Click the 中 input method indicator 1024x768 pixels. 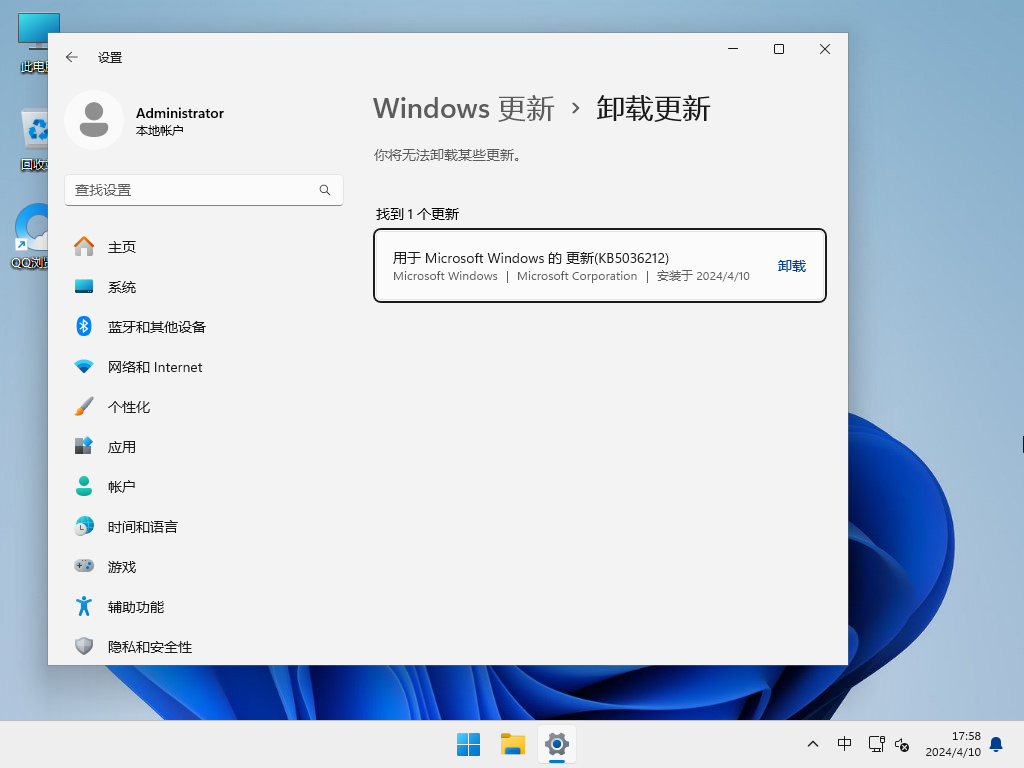click(845, 744)
